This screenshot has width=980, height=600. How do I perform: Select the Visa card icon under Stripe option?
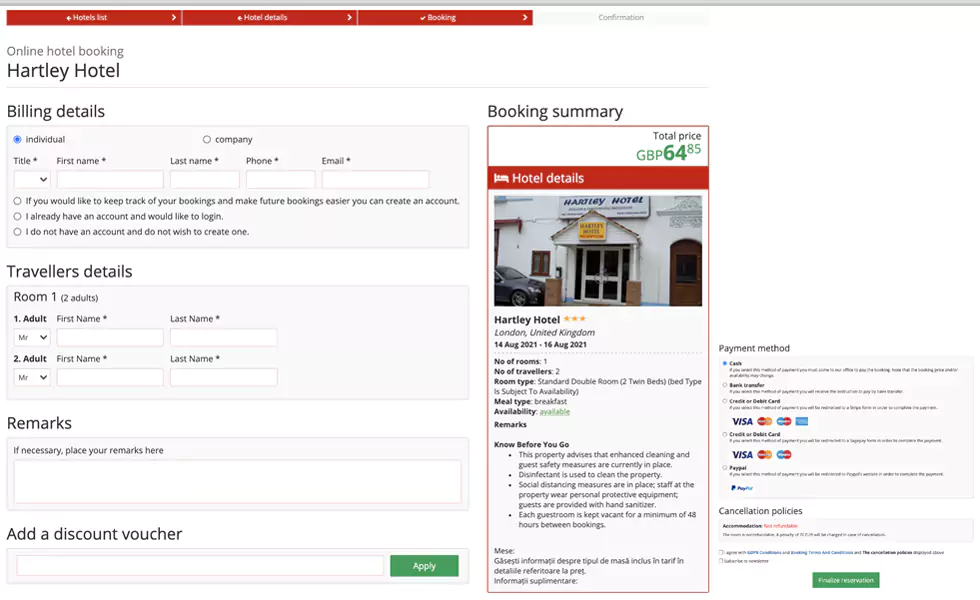(742, 421)
